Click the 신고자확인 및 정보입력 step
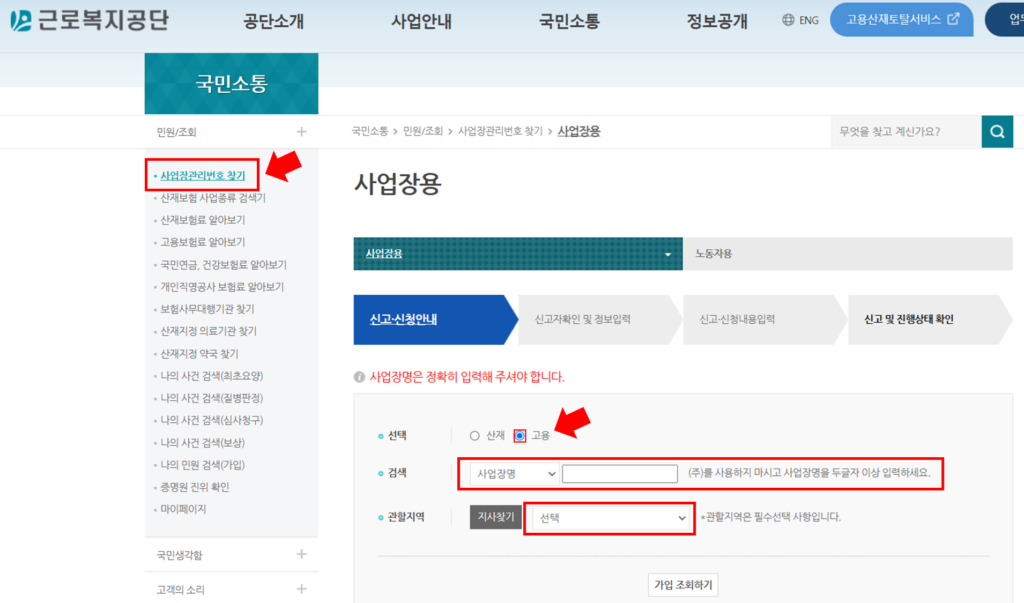The image size is (1024, 603). [x=584, y=318]
